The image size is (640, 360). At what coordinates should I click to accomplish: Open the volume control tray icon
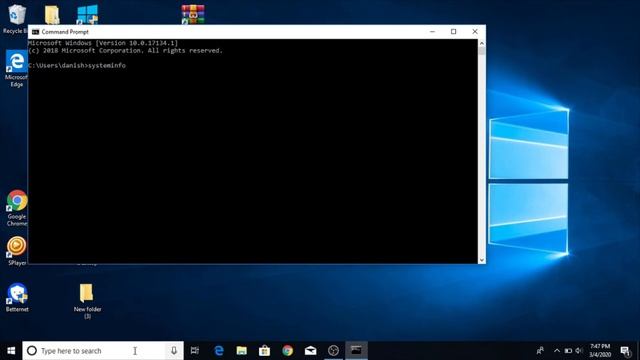pos(579,351)
